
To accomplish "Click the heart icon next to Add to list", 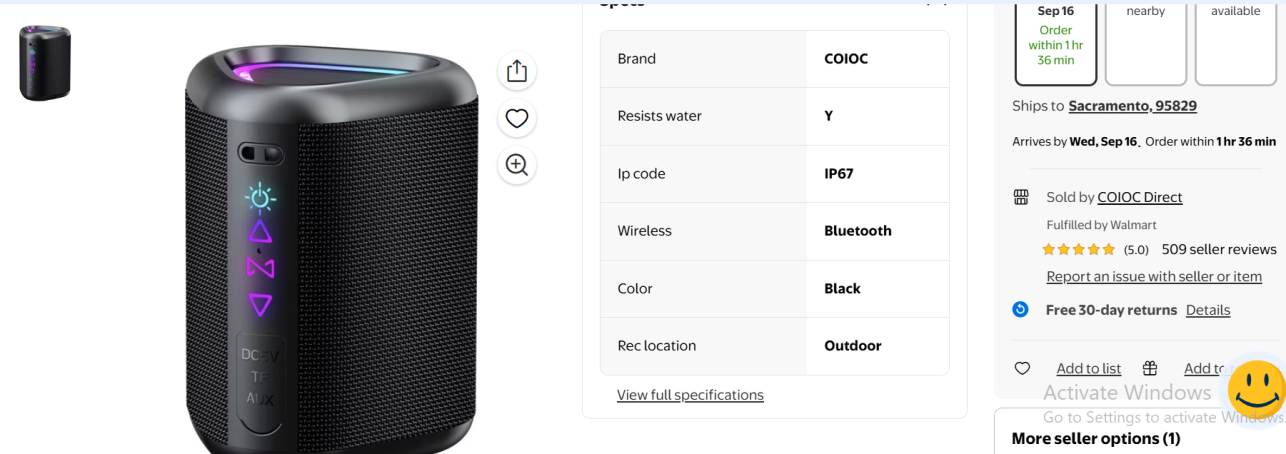I will click(x=1022, y=368).
